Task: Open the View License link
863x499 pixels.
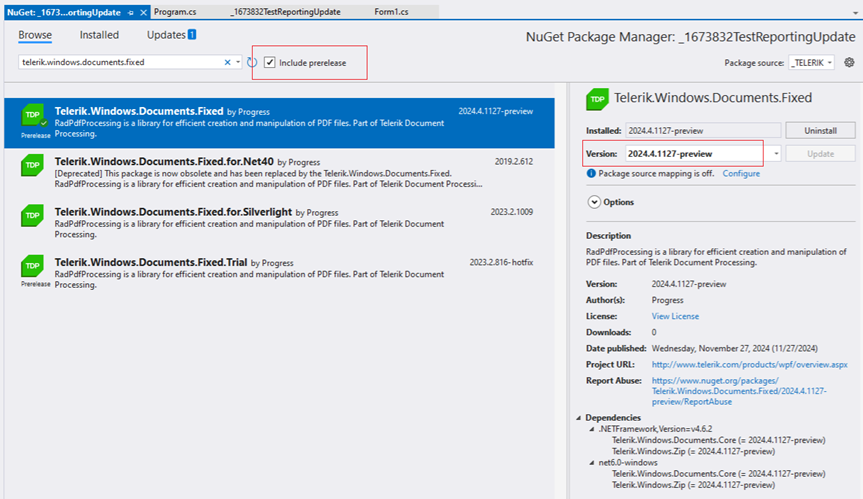Action: [x=675, y=316]
